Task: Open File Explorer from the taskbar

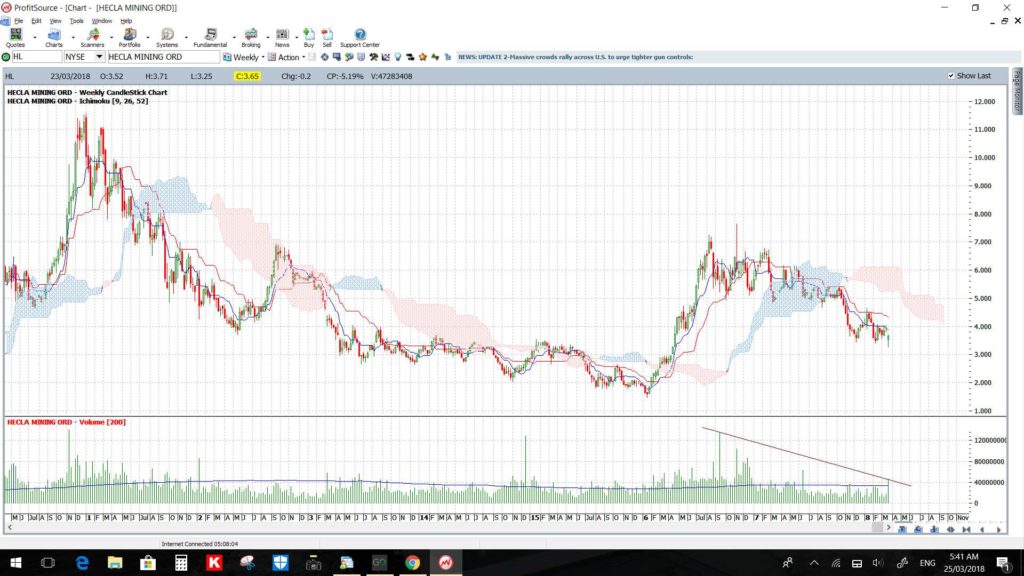Action: click(x=115, y=562)
